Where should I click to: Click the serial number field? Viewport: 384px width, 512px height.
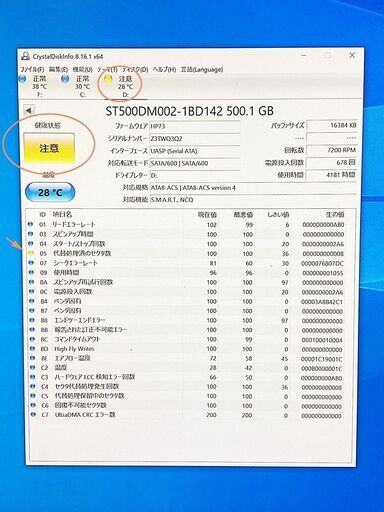[195, 138]
